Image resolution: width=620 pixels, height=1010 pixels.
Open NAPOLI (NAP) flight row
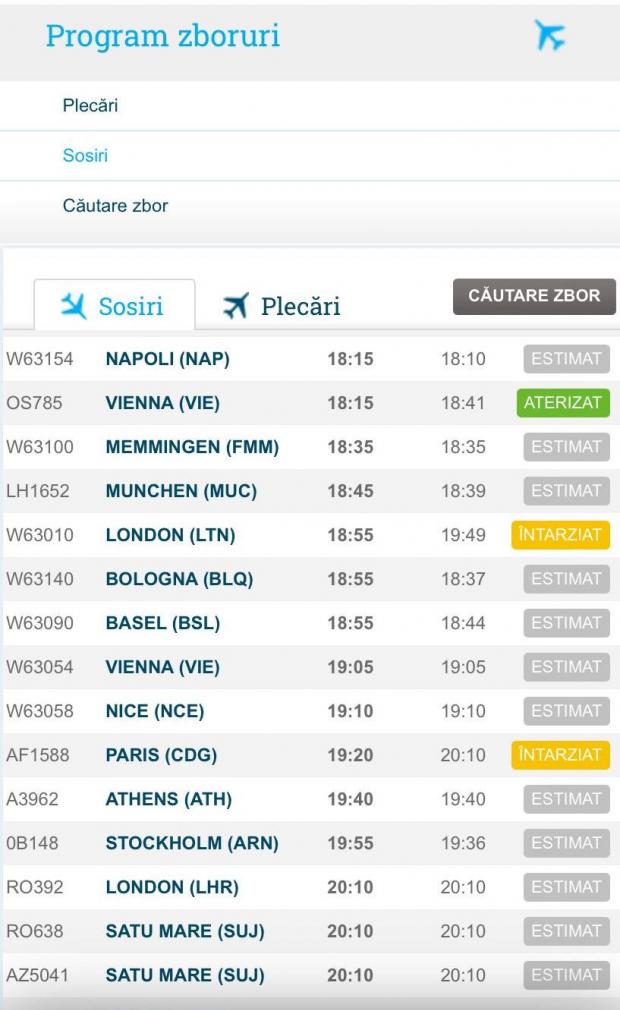167,359
